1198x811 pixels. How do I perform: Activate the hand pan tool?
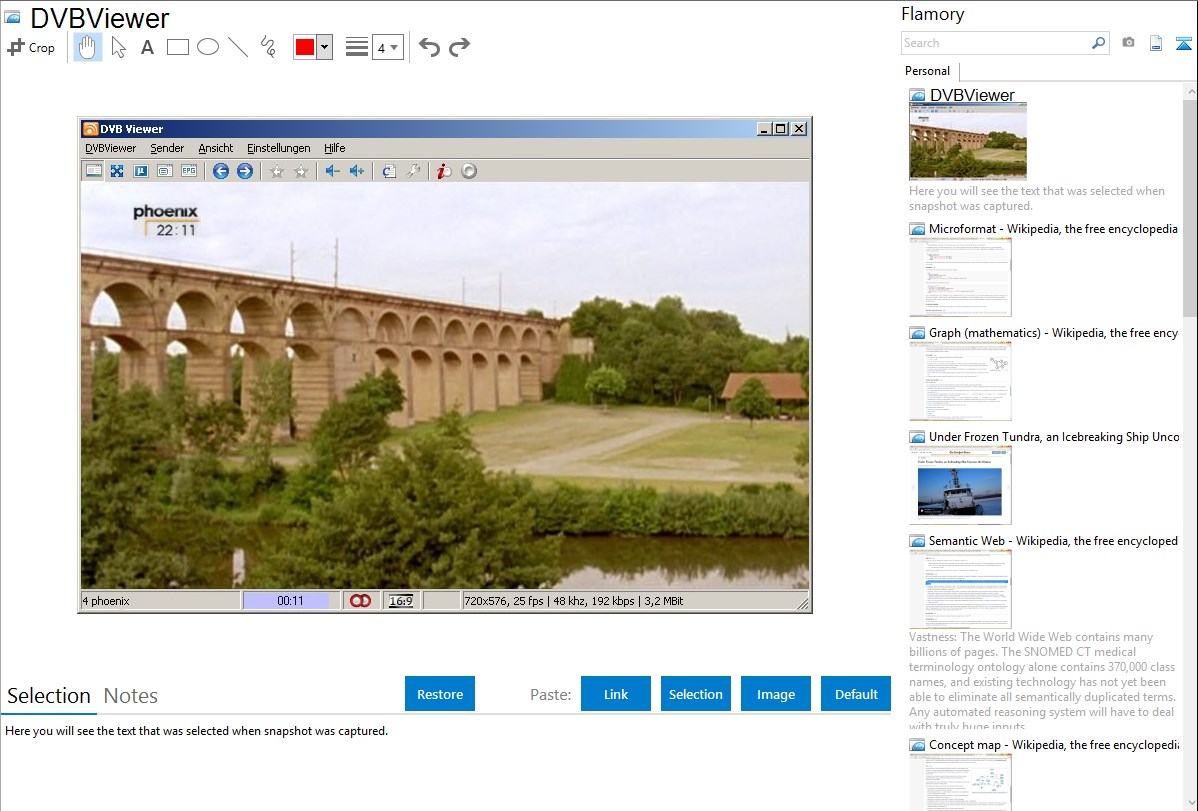(87, 47)
